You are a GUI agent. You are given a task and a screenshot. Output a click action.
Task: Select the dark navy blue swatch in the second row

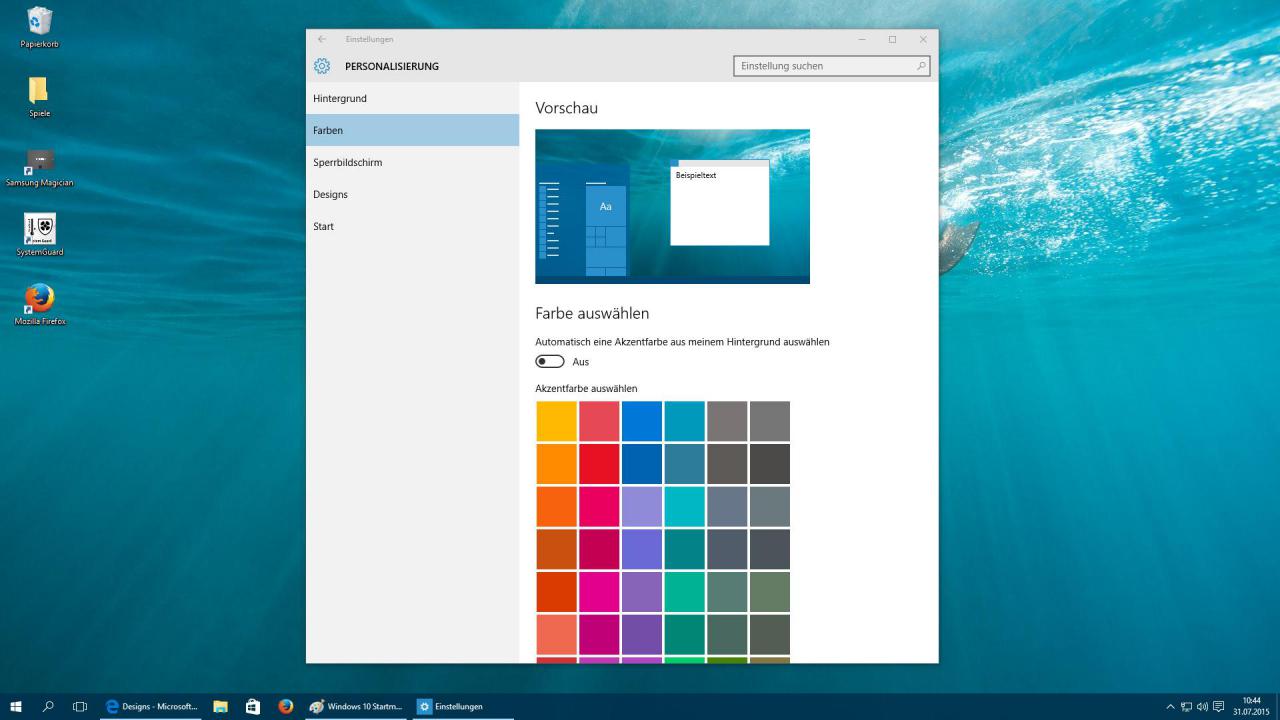pos(642,463)
